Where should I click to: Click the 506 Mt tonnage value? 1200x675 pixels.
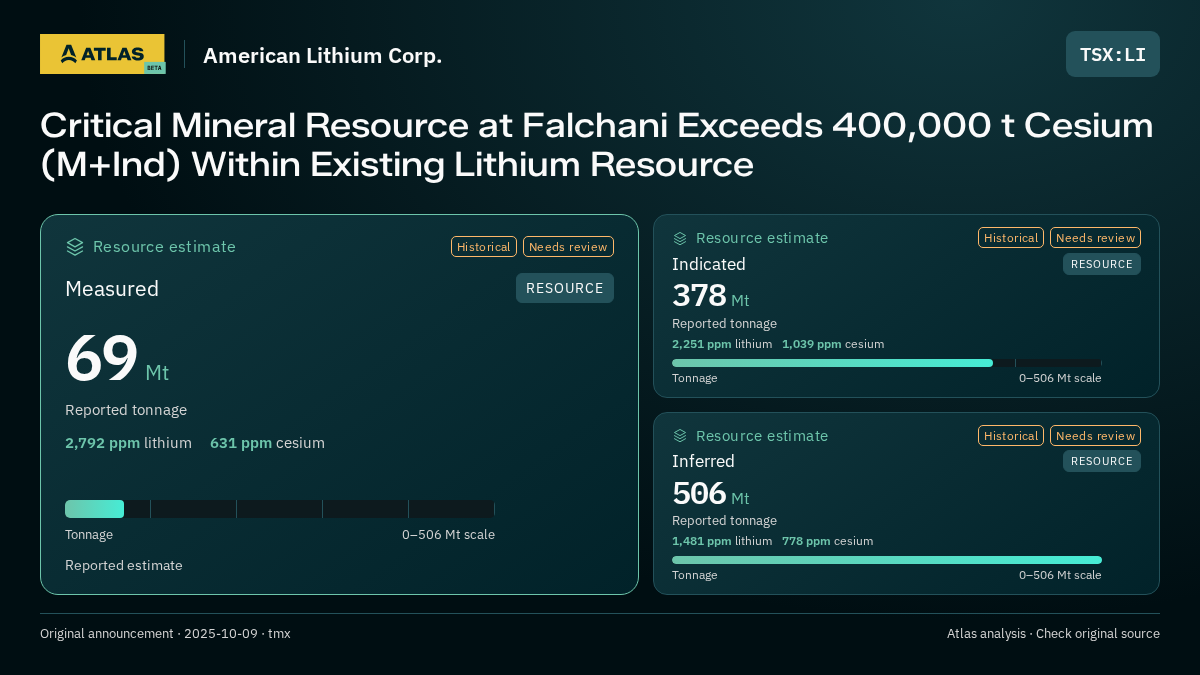point(711,494)
